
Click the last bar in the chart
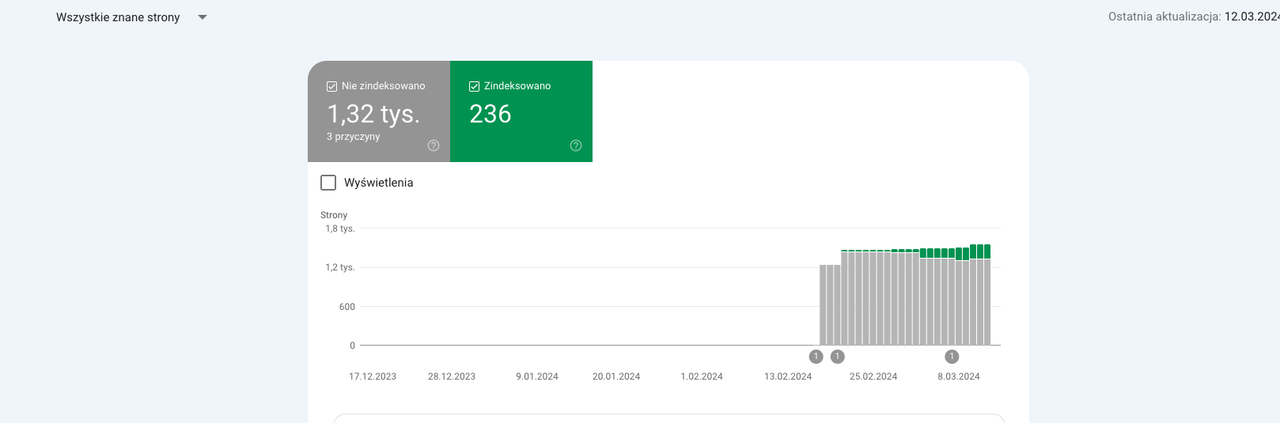click(x=987, y=295)
